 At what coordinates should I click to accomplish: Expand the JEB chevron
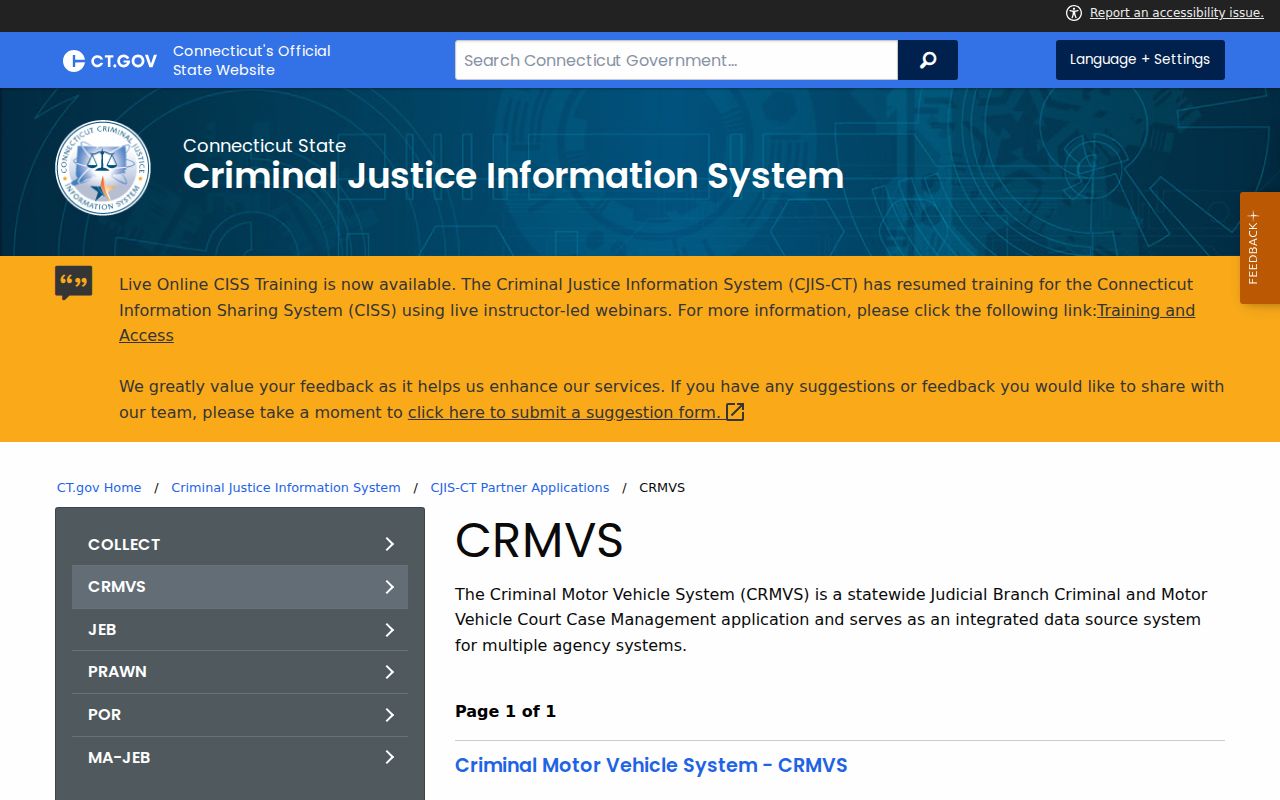[x=390, y=630]
